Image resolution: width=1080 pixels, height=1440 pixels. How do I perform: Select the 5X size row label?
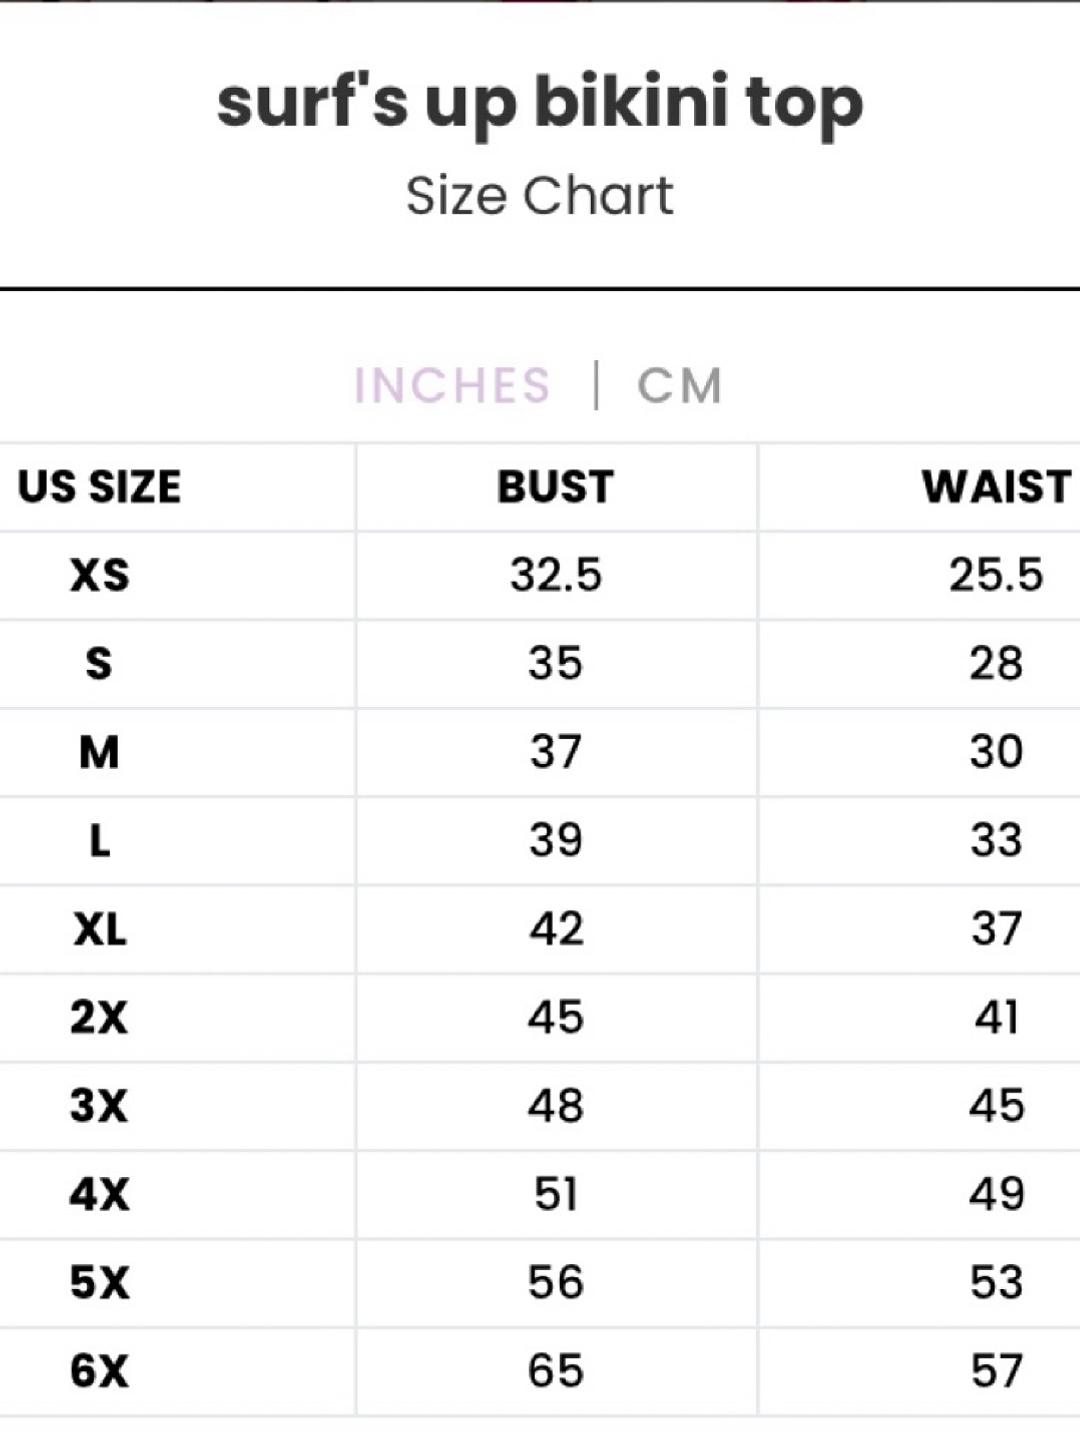[99, 1283]
